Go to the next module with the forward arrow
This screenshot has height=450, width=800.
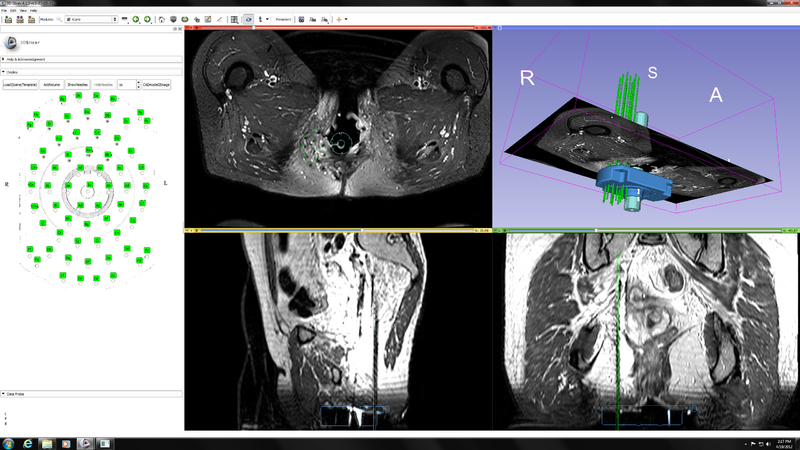click(148, 19)
